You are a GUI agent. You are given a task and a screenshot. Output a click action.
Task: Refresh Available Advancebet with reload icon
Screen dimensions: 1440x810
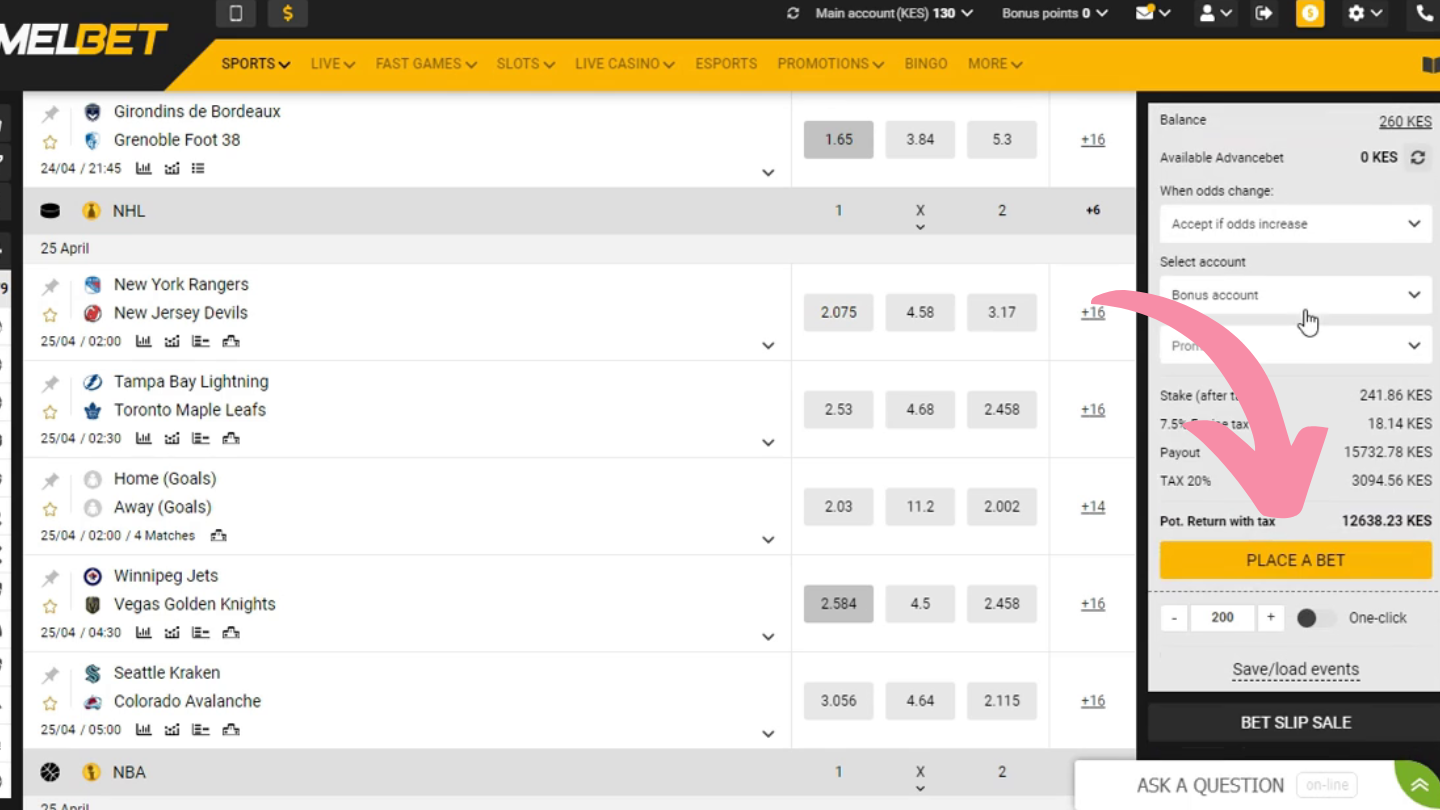(x=1418, y=158)
